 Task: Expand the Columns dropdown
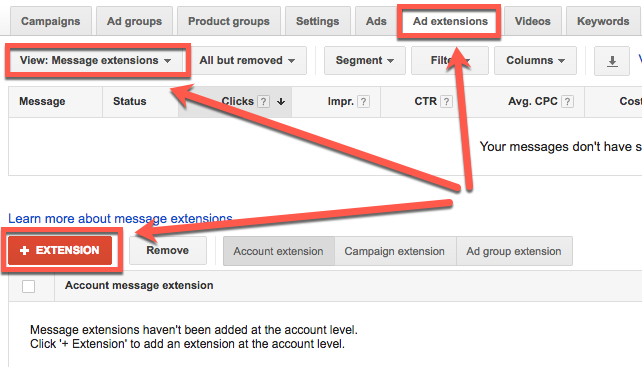535,61
